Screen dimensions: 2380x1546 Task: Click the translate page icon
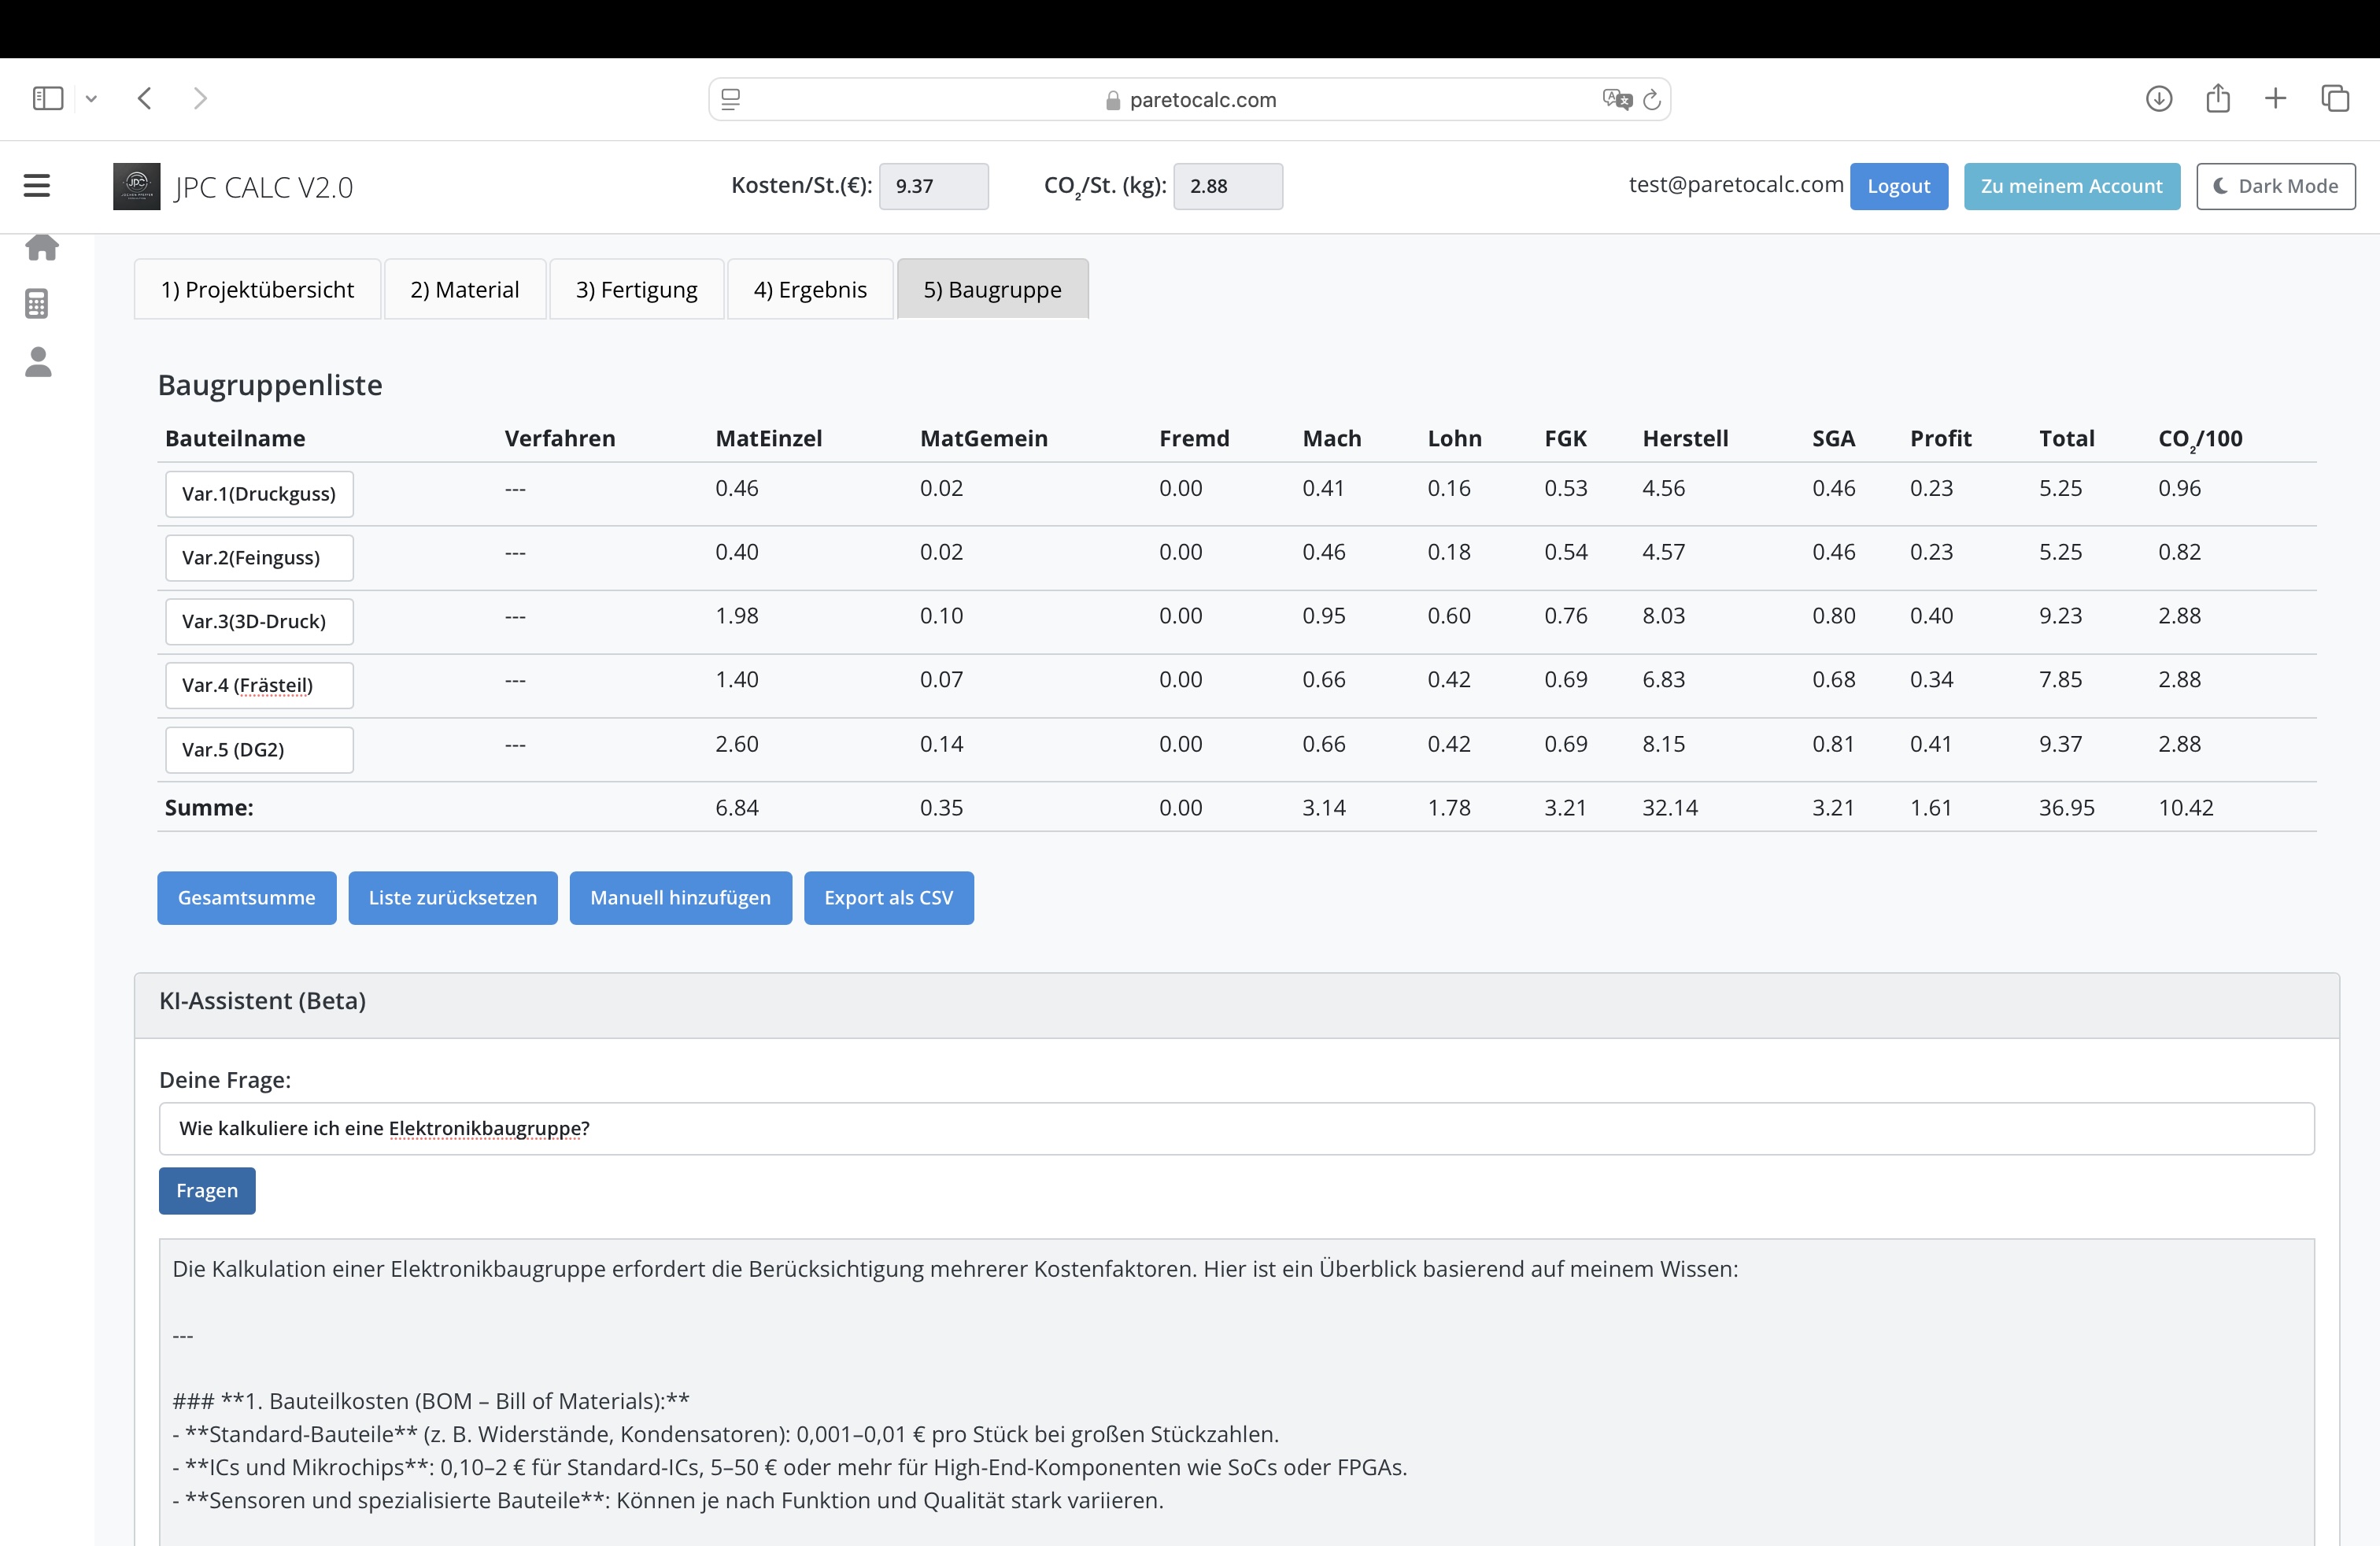pyautogui.click(x=1616, y=99)
